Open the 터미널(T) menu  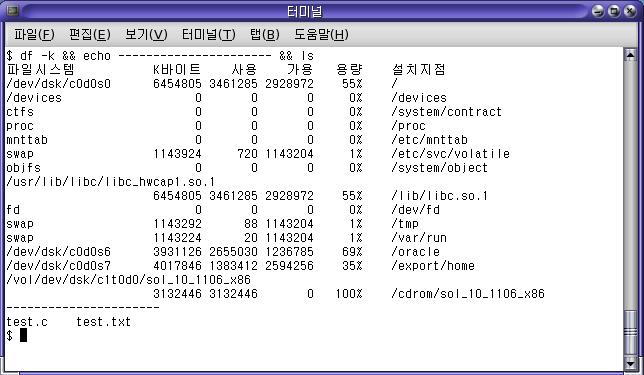209,35
